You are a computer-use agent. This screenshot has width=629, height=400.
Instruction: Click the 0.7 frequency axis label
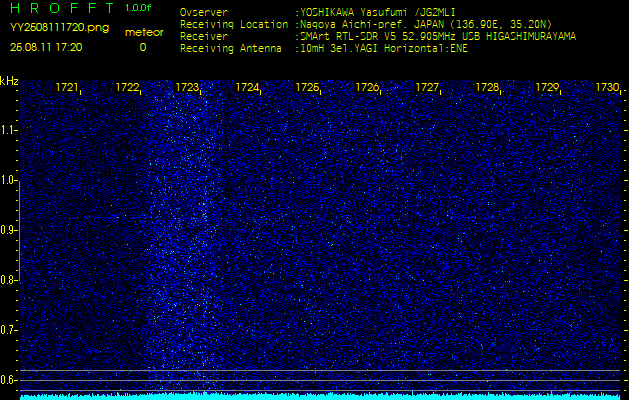tap(7, 330)
